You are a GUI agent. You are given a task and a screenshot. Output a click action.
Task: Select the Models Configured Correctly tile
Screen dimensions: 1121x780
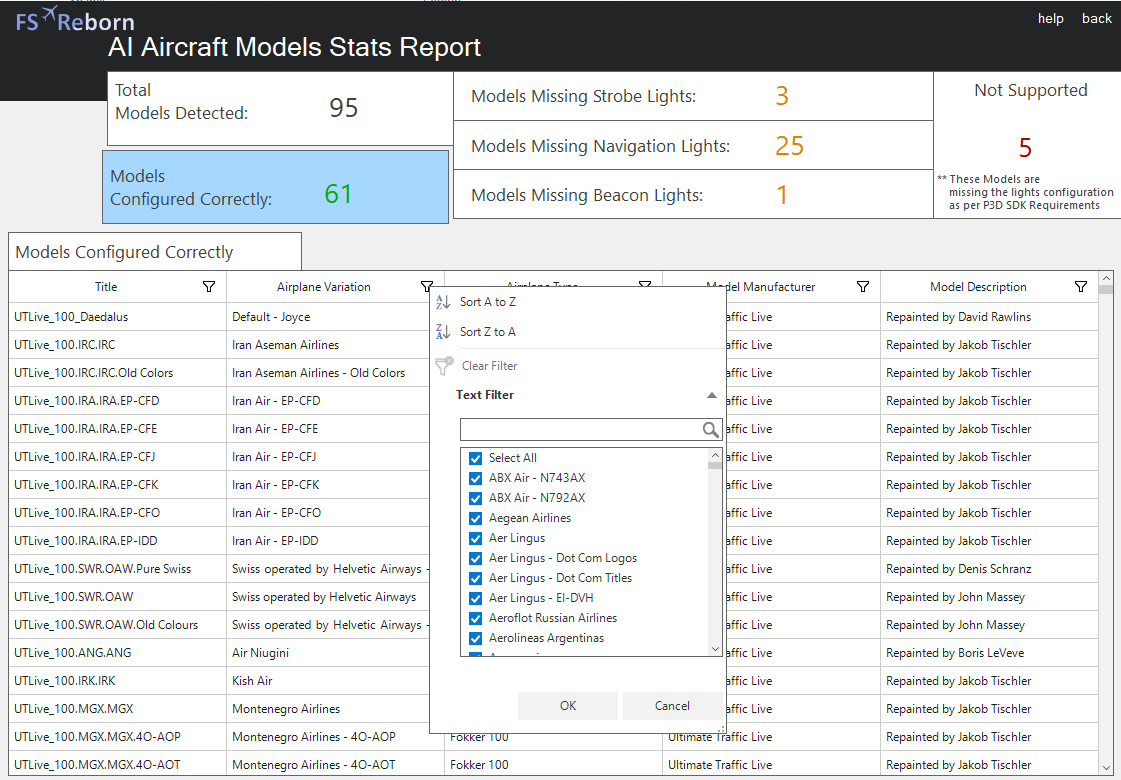click(x=275, y=188)
